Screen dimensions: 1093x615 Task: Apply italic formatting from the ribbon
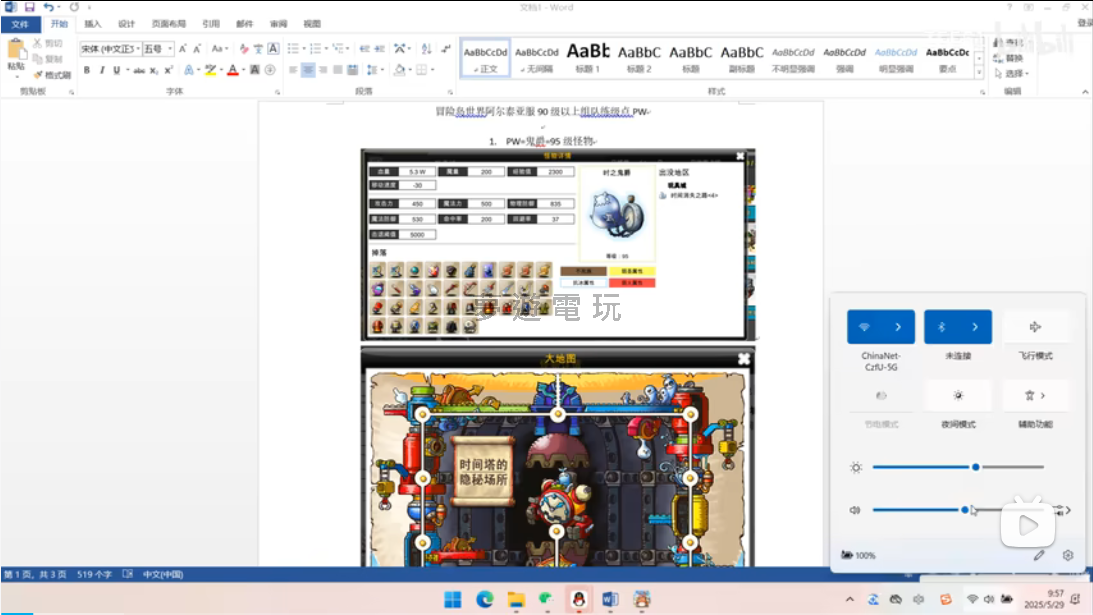(101, 70)
